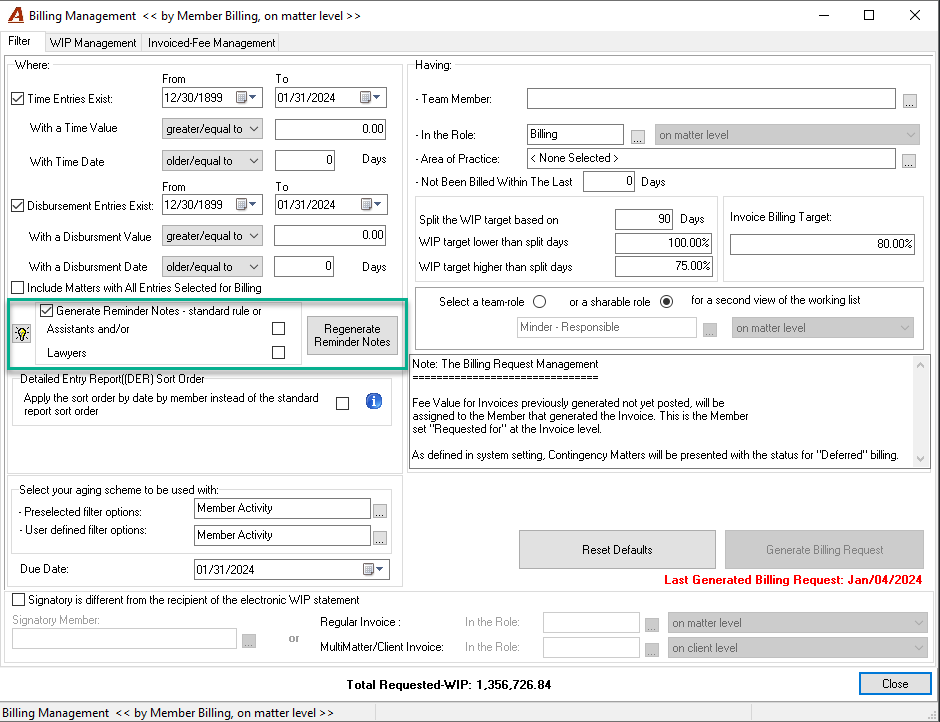The image size is (940, 722).
Task: Click the application logo icon in title bar
Action: point(16,16)
